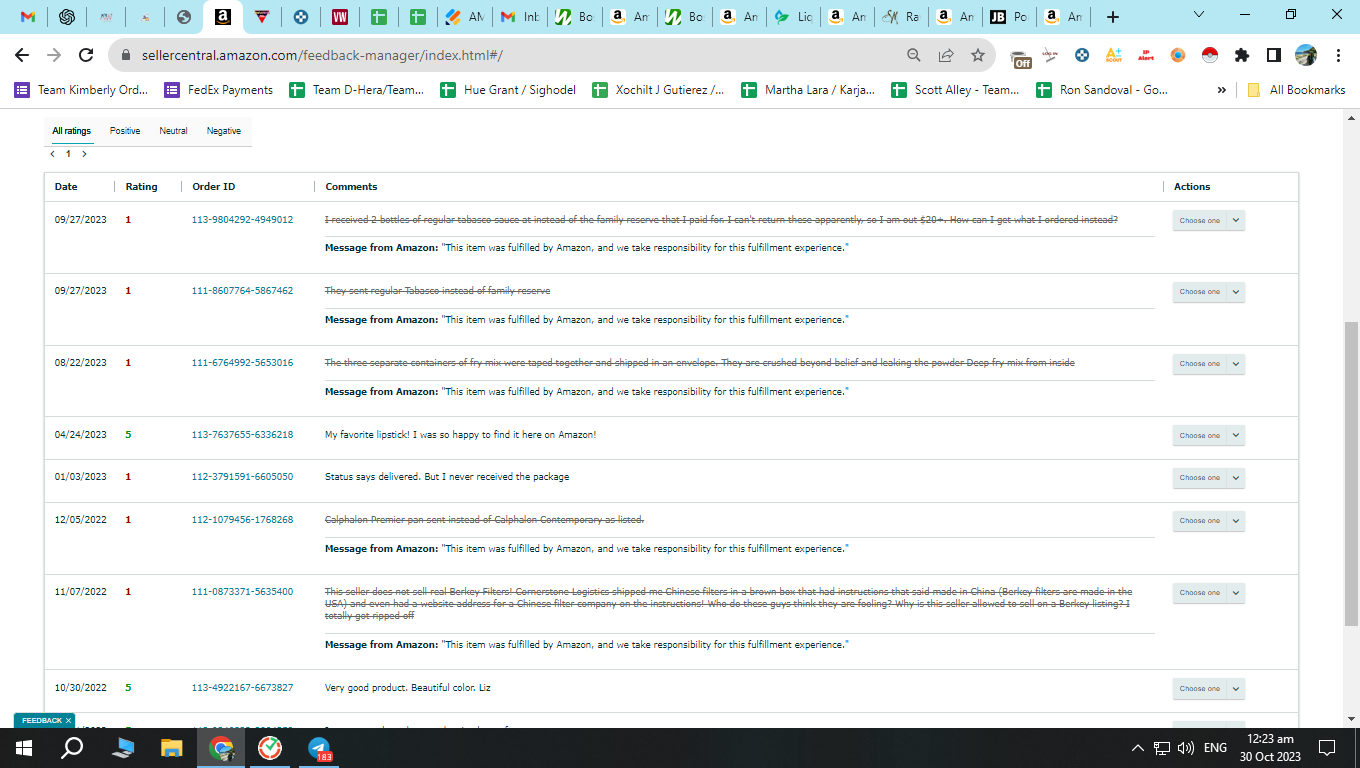Switch to the JB 'Po' browser tab

coord(1007,17)
